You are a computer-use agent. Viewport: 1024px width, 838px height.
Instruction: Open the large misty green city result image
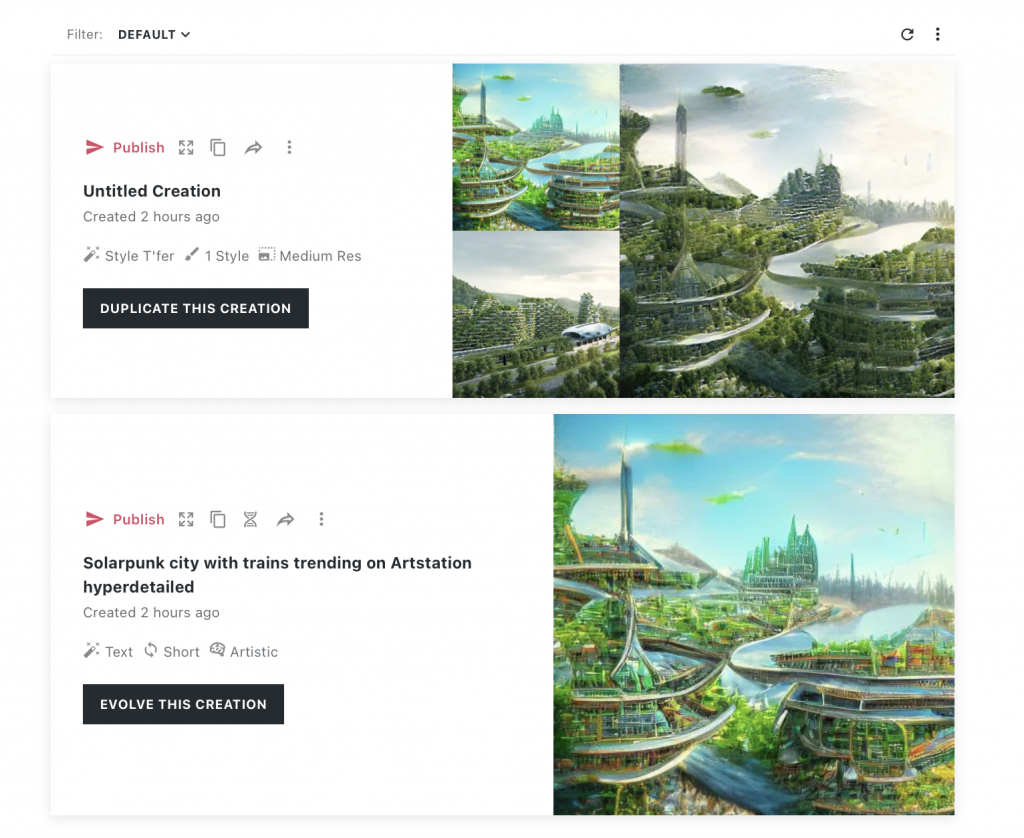tap(787, 231)
